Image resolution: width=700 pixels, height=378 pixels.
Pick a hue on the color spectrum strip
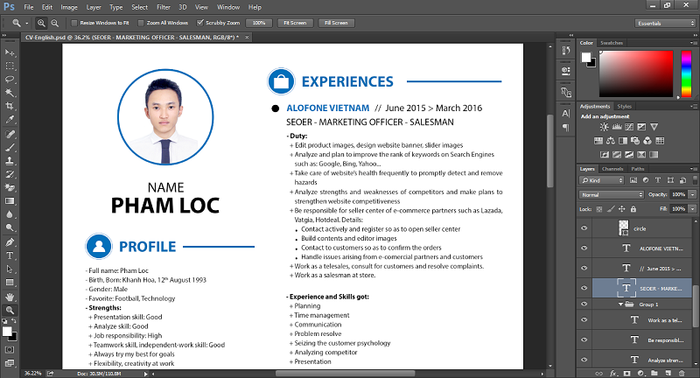[x=686, y=74]
